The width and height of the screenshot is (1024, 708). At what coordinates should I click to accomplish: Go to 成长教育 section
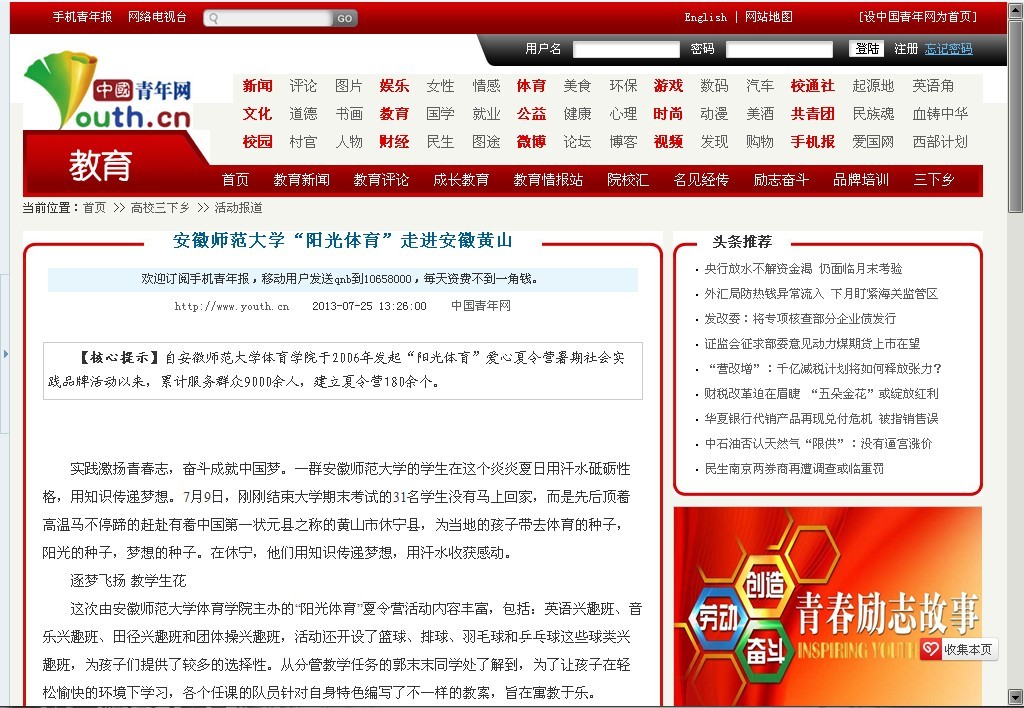click(x=461, y=180)
